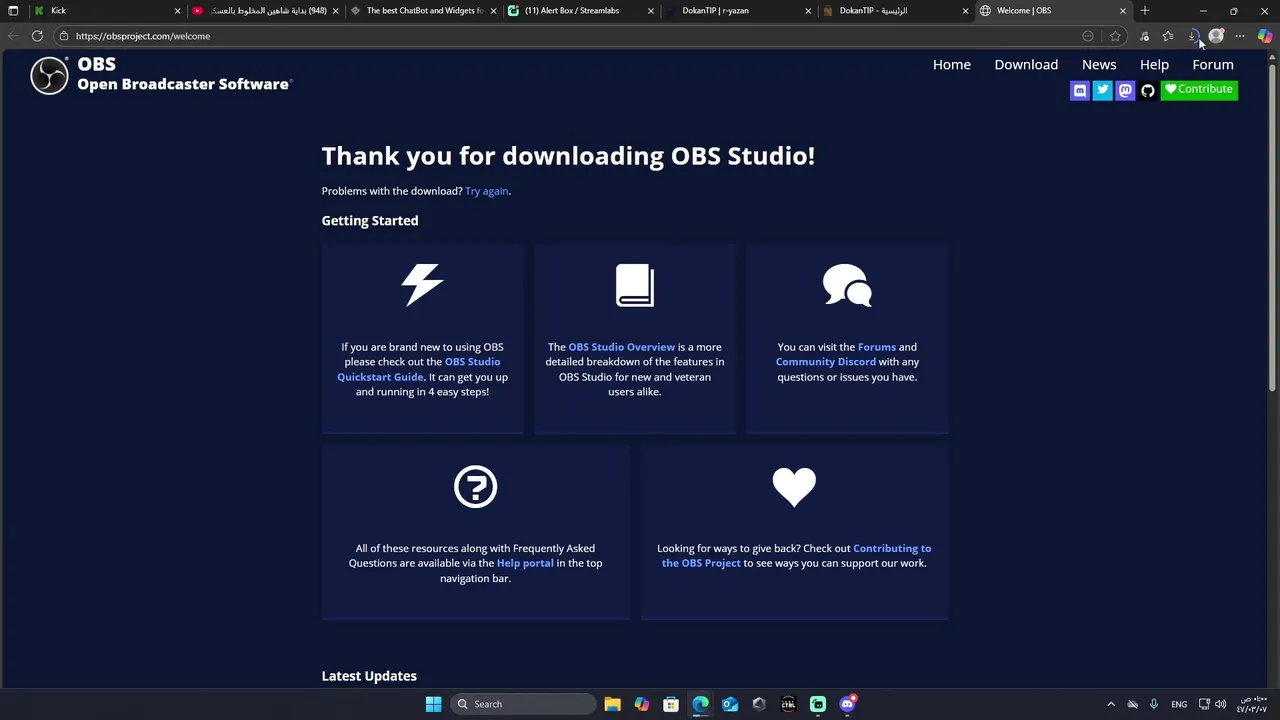This screenshot has height=720, width=1280.
Task: Close the Kick browser tab
Action: click(177, 11)
